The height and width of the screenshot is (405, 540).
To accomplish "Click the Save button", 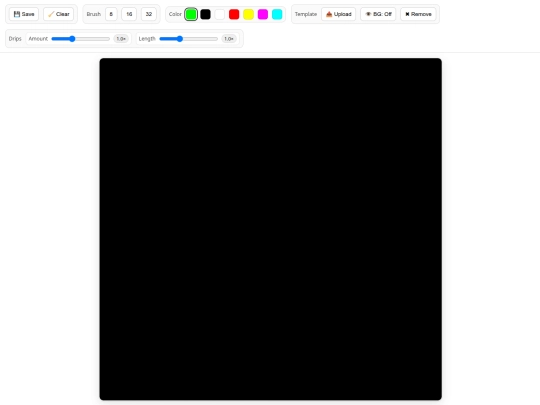I will pos(24,14).
